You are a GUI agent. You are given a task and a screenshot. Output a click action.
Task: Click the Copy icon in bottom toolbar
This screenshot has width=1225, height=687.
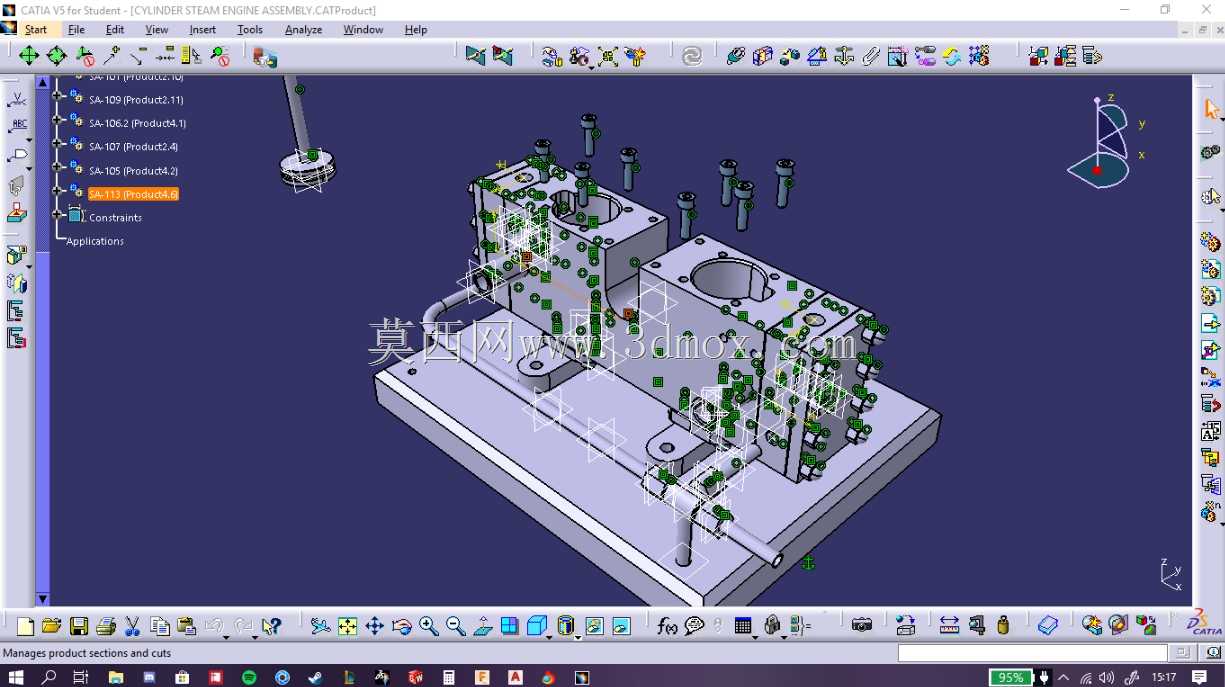tap(159, 626)
